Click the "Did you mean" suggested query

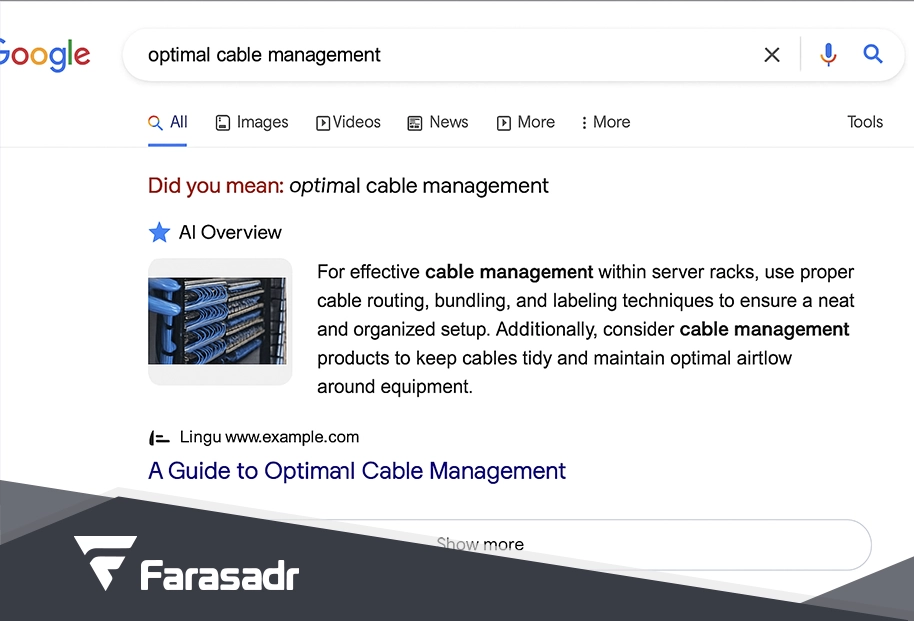pos(419,186)
